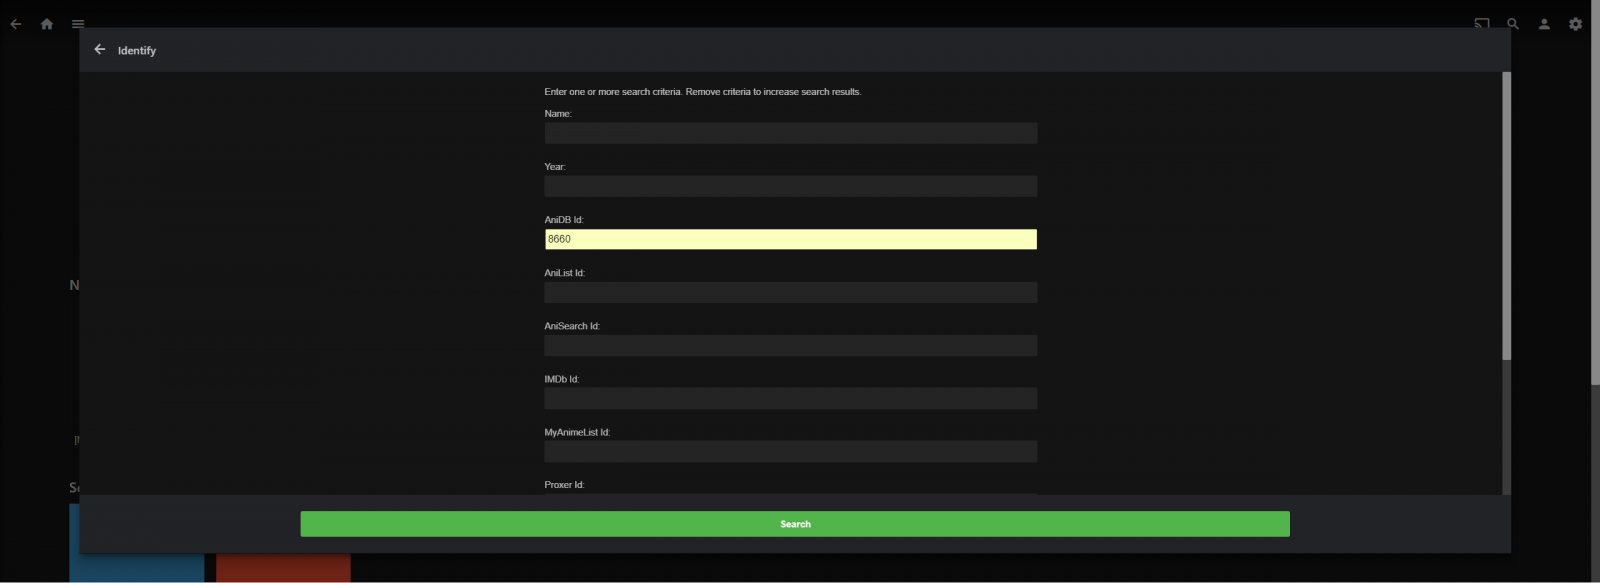Click the 'AniList Id:' label
The image size is (1600, 583).
pos(565,273)
